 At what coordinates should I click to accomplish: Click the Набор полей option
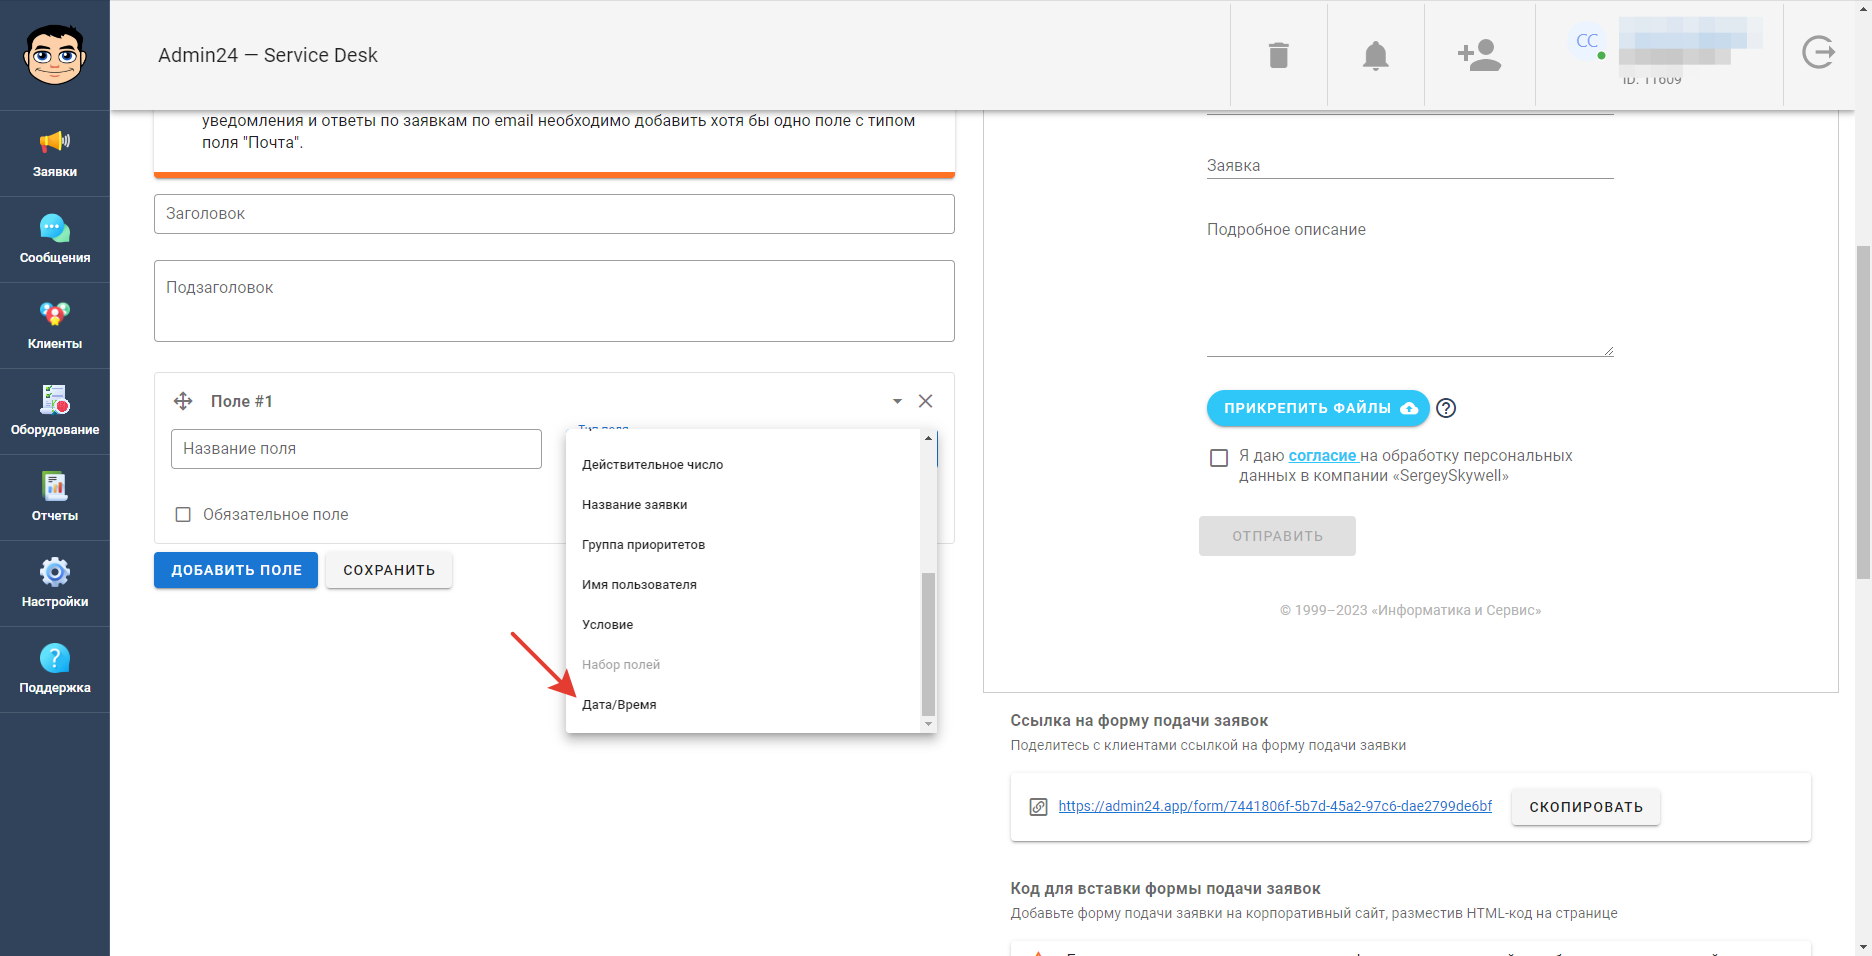click(x=743, y=665)
